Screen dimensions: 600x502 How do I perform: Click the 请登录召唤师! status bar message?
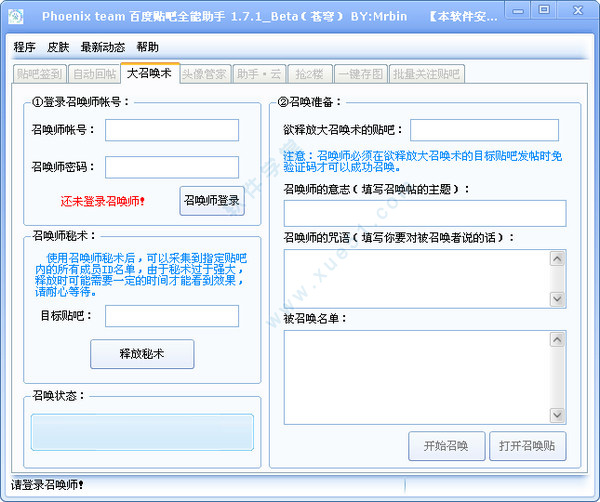[x=47, y=485]
